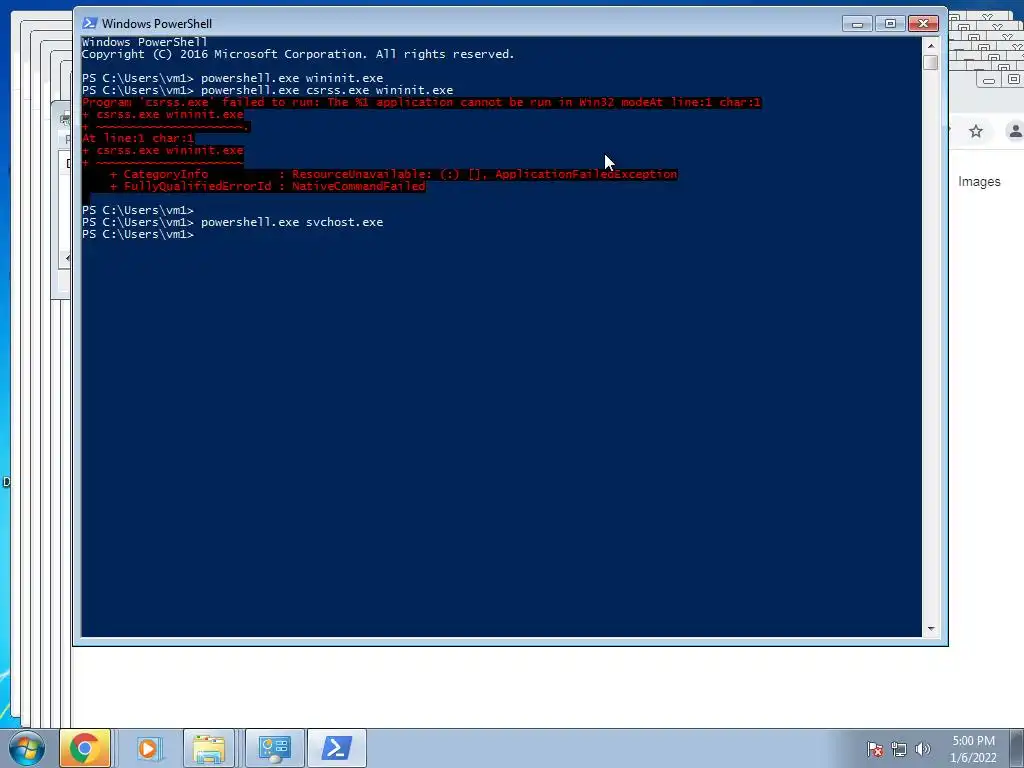Launch Windows Media Player from taskbar
The height and width of the screenshot is (768, 1024).
pos(148,748)
